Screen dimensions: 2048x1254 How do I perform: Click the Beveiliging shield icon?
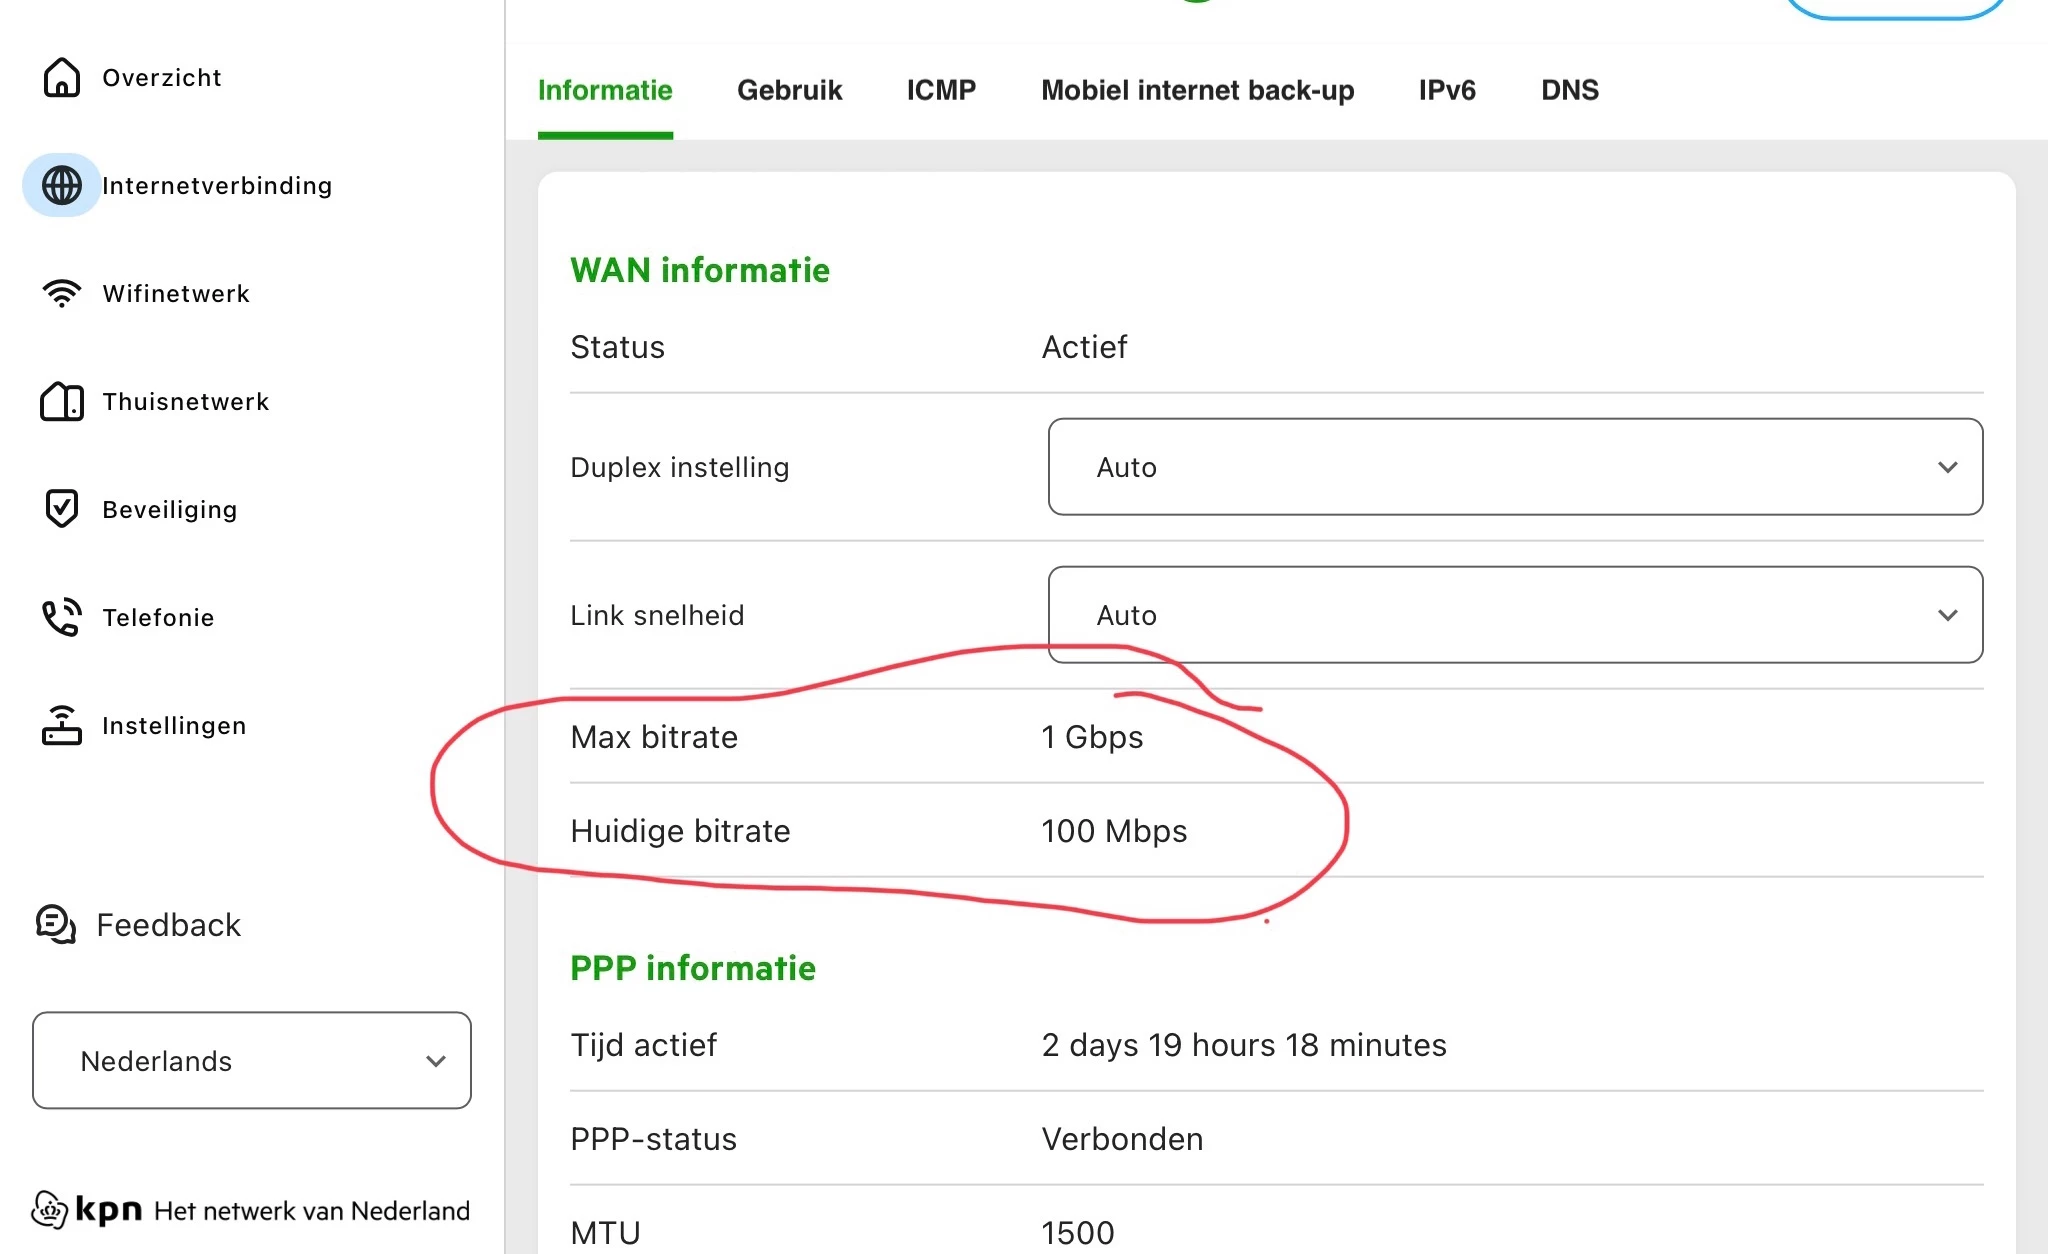[61, 509]
